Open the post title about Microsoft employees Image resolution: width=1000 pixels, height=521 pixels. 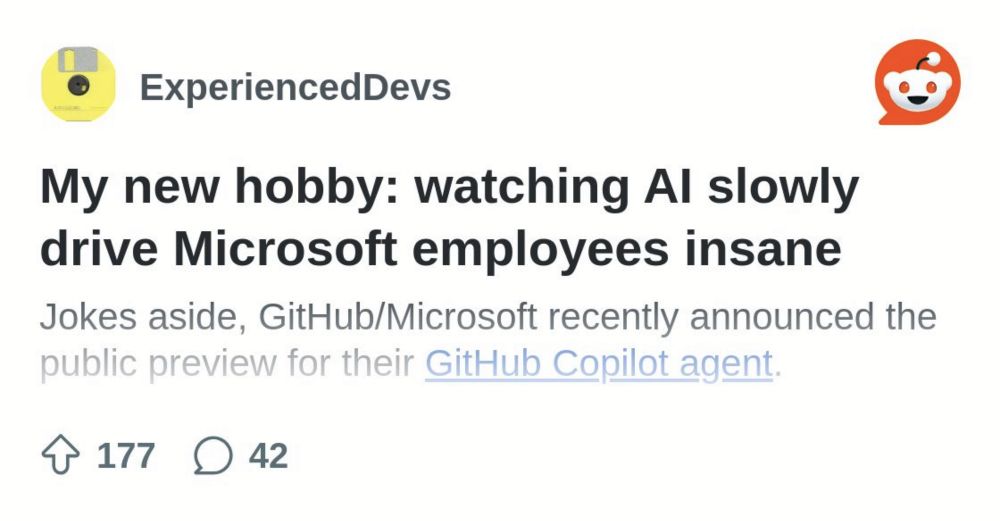(450, 219)
